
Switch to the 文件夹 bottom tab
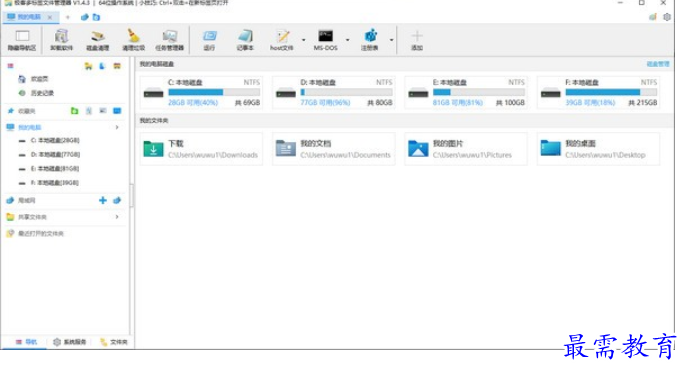pyautogui.click(x=114, y=342)
